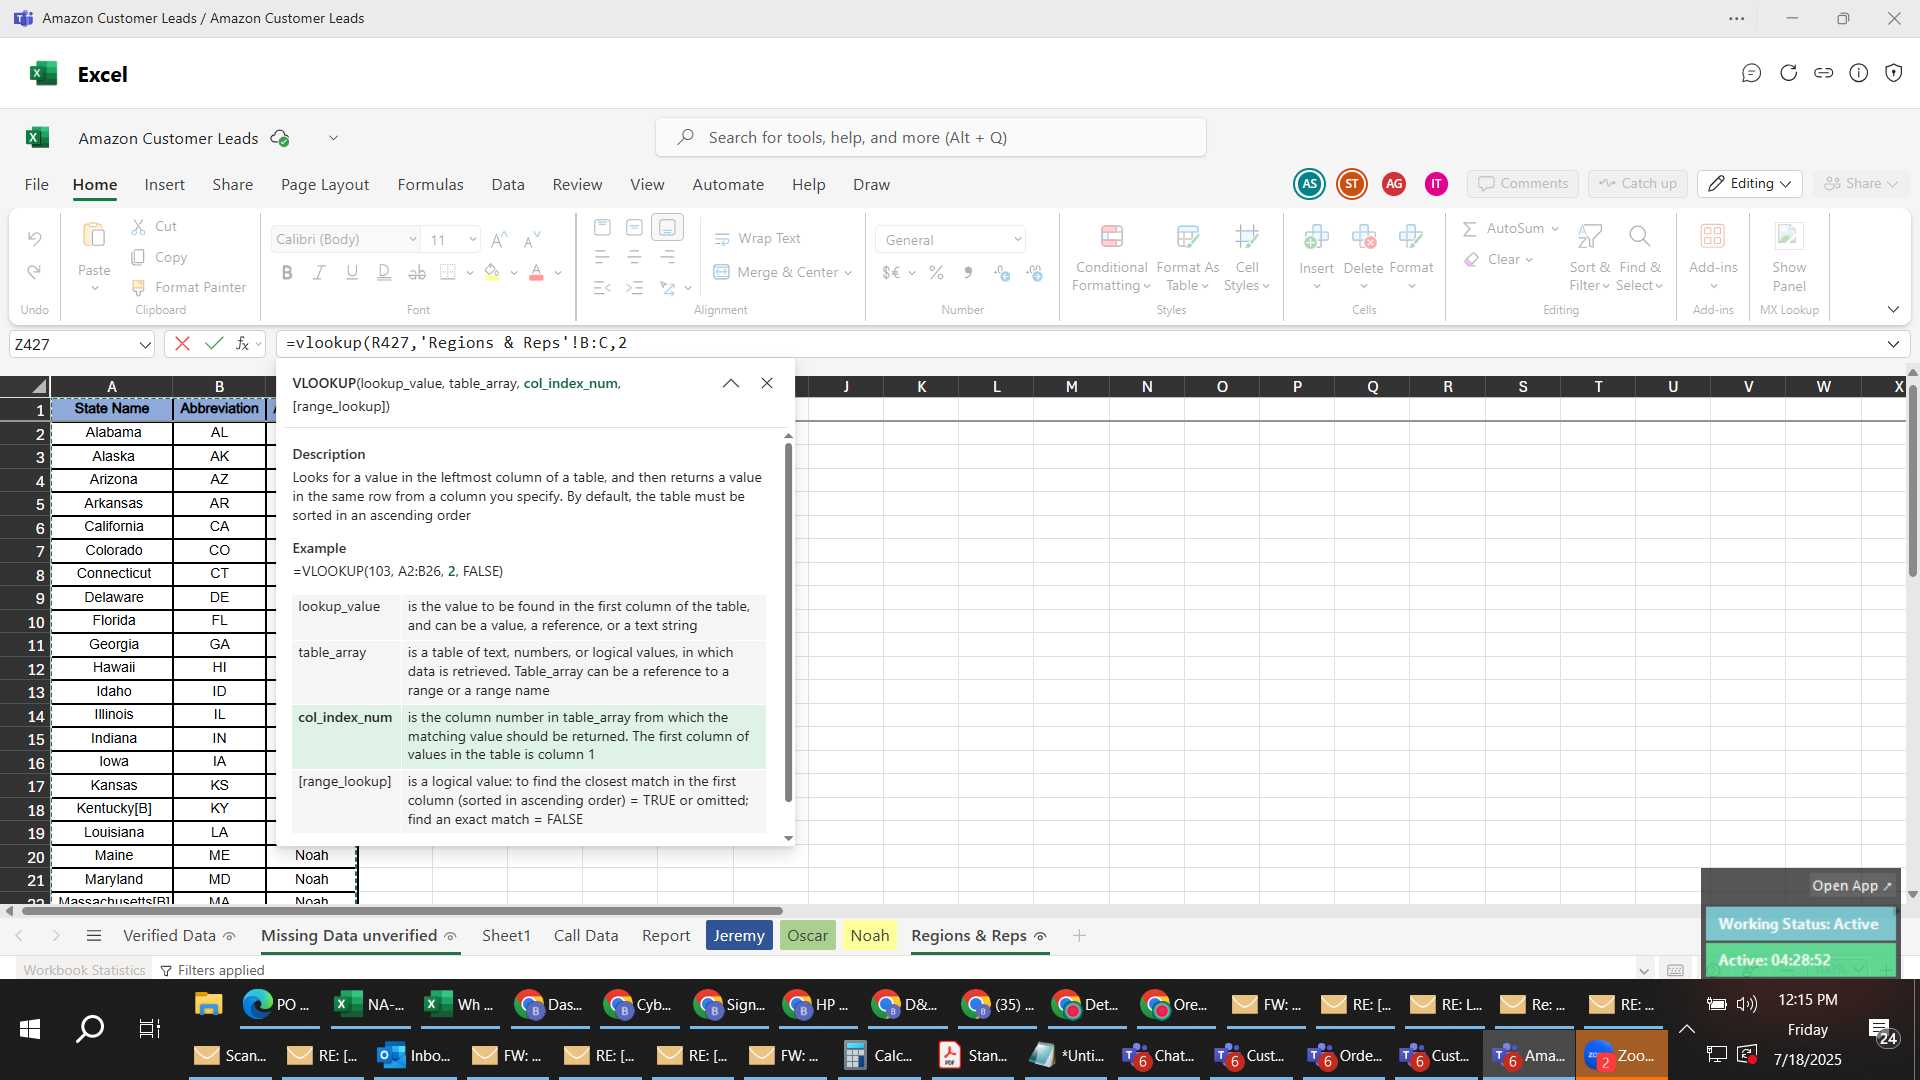
Task: Click the Format As Table icon
Action: tap(1188, 237)
